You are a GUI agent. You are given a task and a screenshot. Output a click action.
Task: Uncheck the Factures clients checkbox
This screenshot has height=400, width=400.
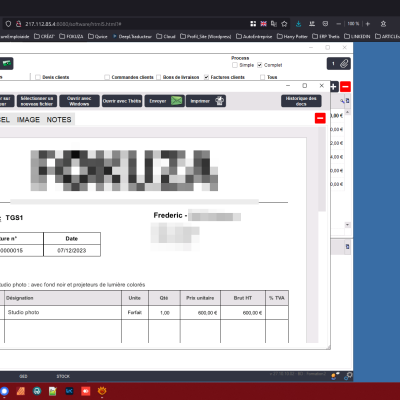tap(206, 77)
